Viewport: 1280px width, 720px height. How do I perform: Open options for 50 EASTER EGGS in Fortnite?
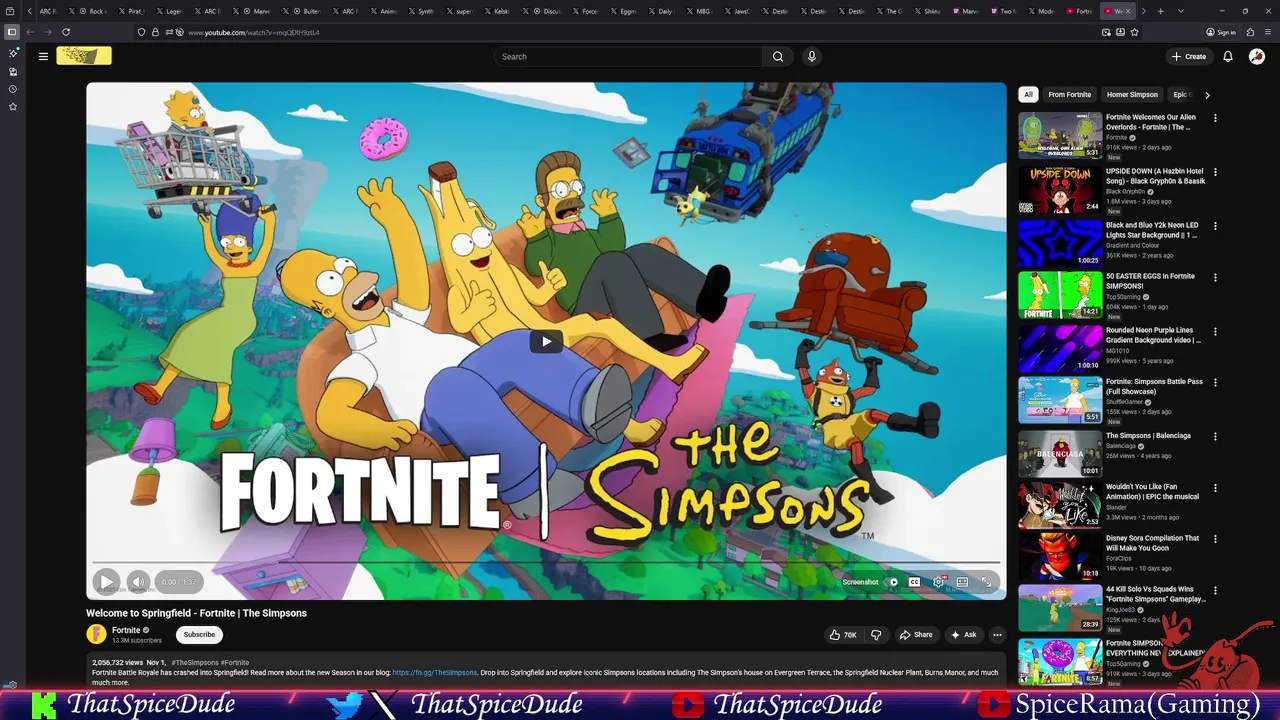[x=1215, y=277]
